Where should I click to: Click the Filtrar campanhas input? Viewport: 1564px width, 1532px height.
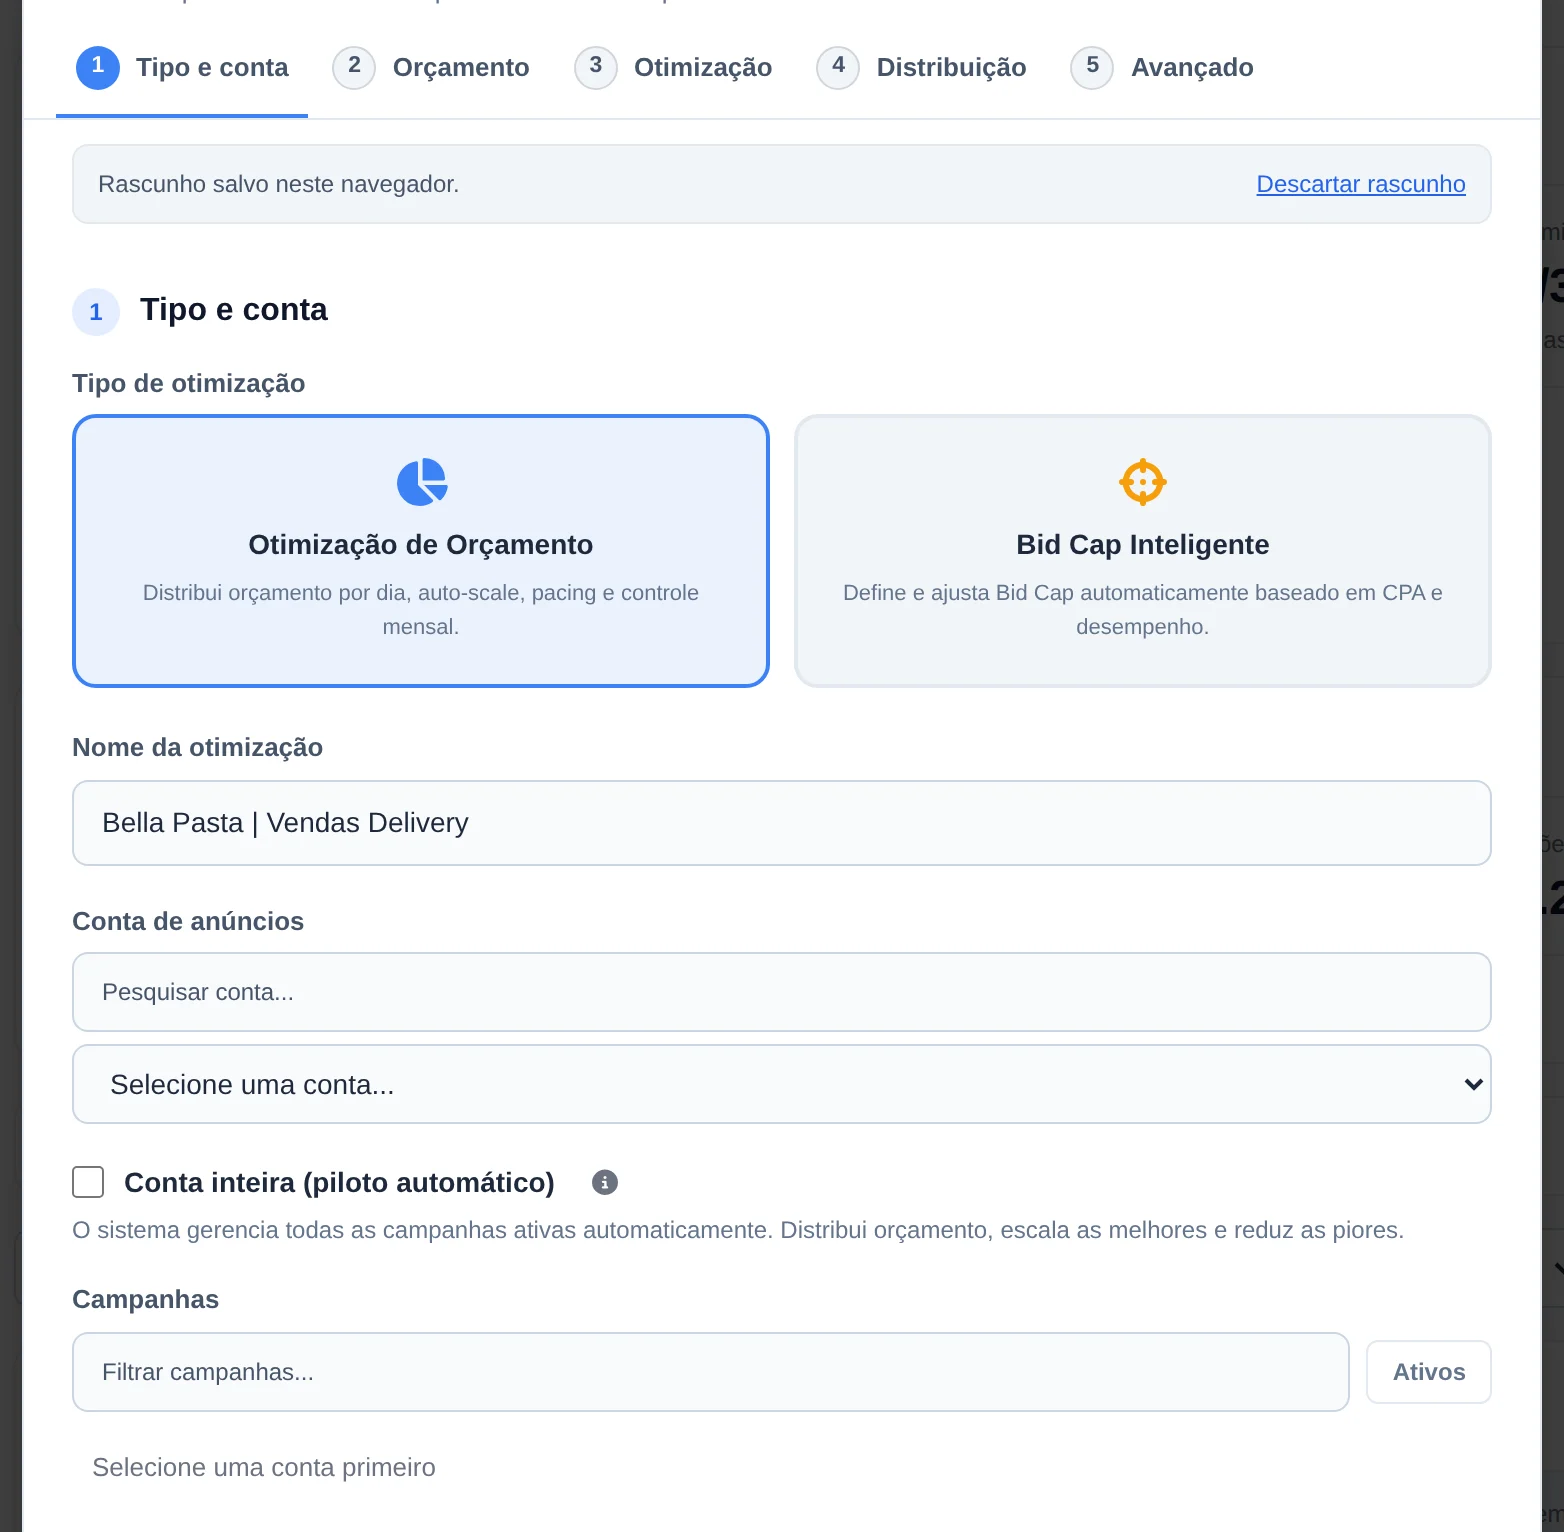711,1372
